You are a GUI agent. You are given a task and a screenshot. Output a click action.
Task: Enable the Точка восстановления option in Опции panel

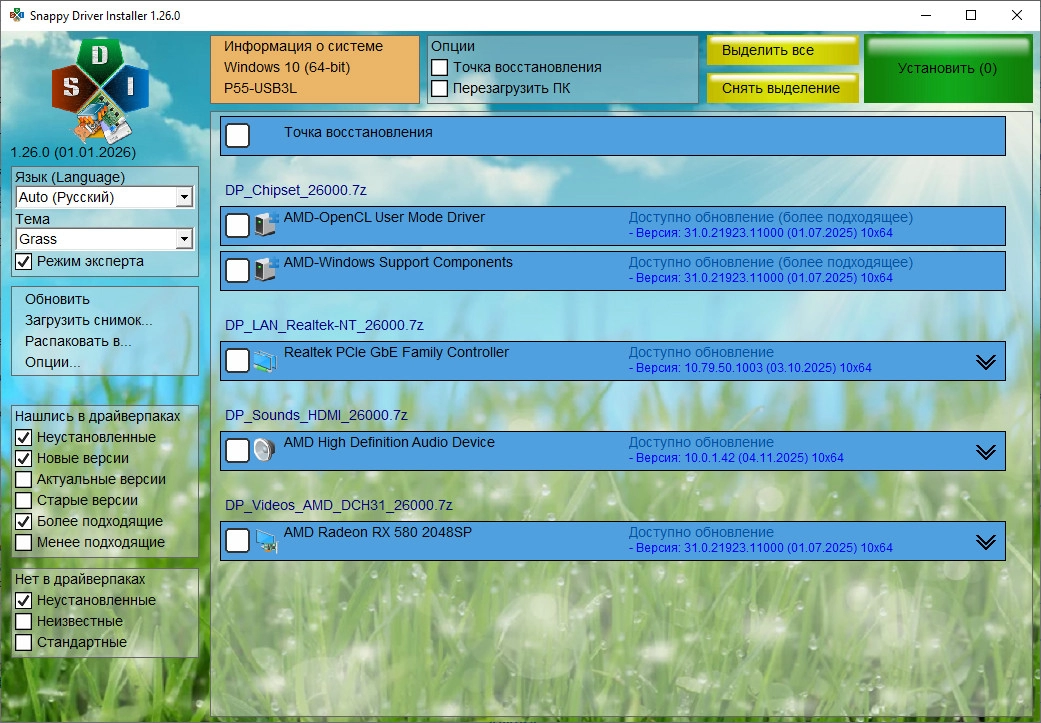(x=440, y=68)
